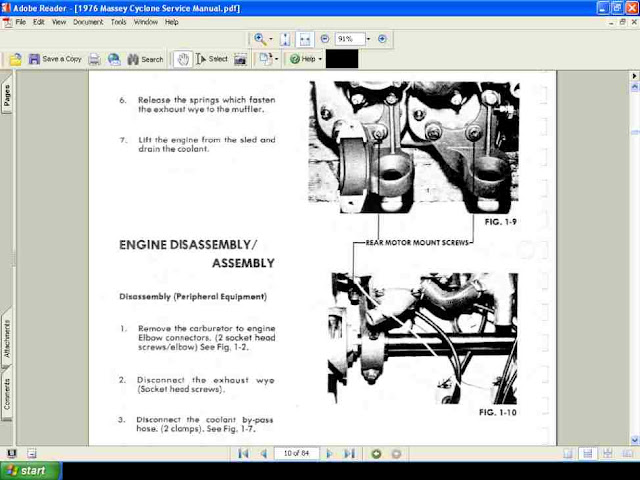
Task: Expand the Help dropdown arrow
Action: tap(320, 60)
